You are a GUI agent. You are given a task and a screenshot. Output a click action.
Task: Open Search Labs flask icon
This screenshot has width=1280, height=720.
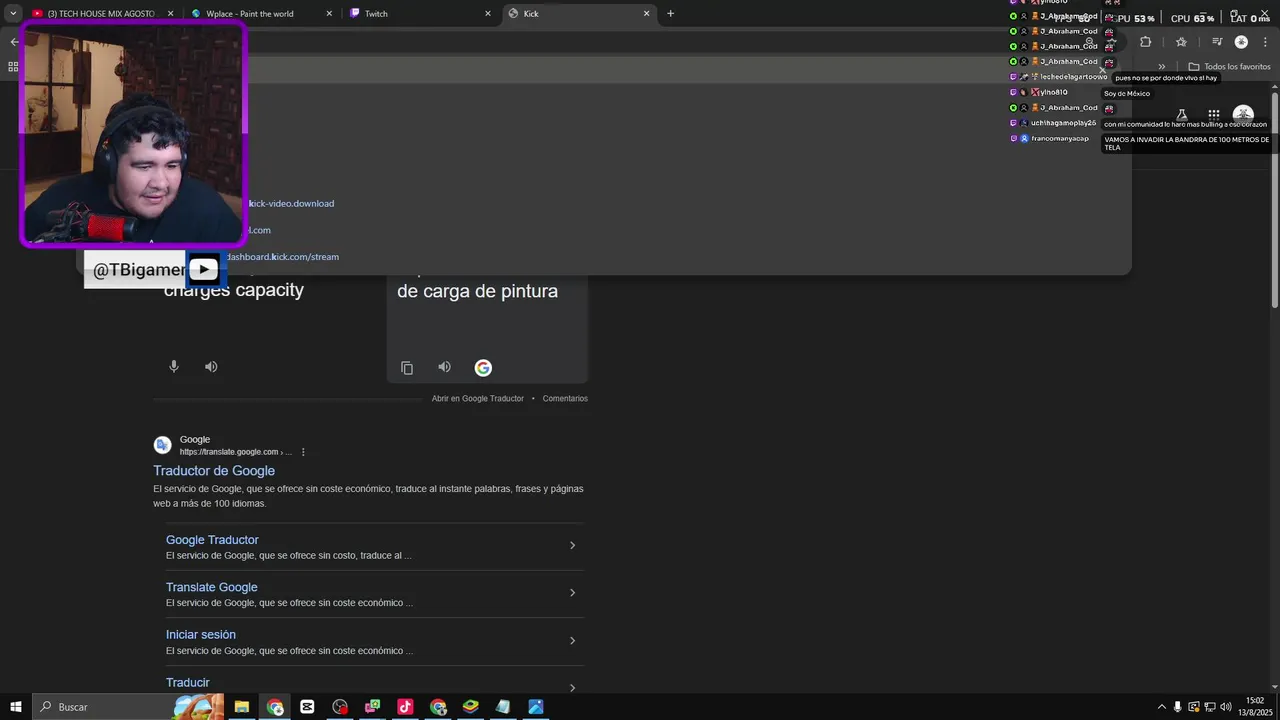click(1182, 115)
